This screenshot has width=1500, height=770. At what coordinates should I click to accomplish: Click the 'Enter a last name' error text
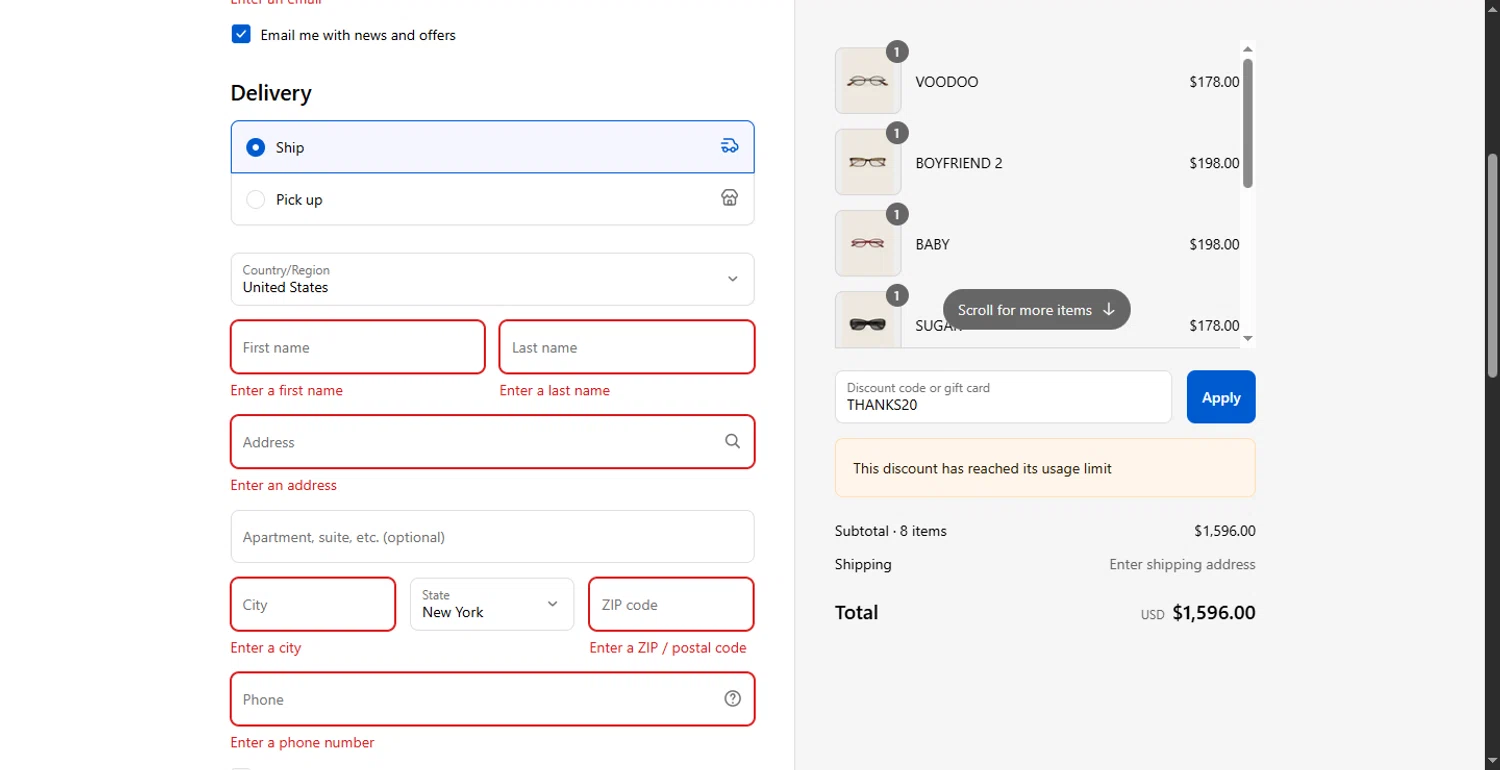point(555,390)
